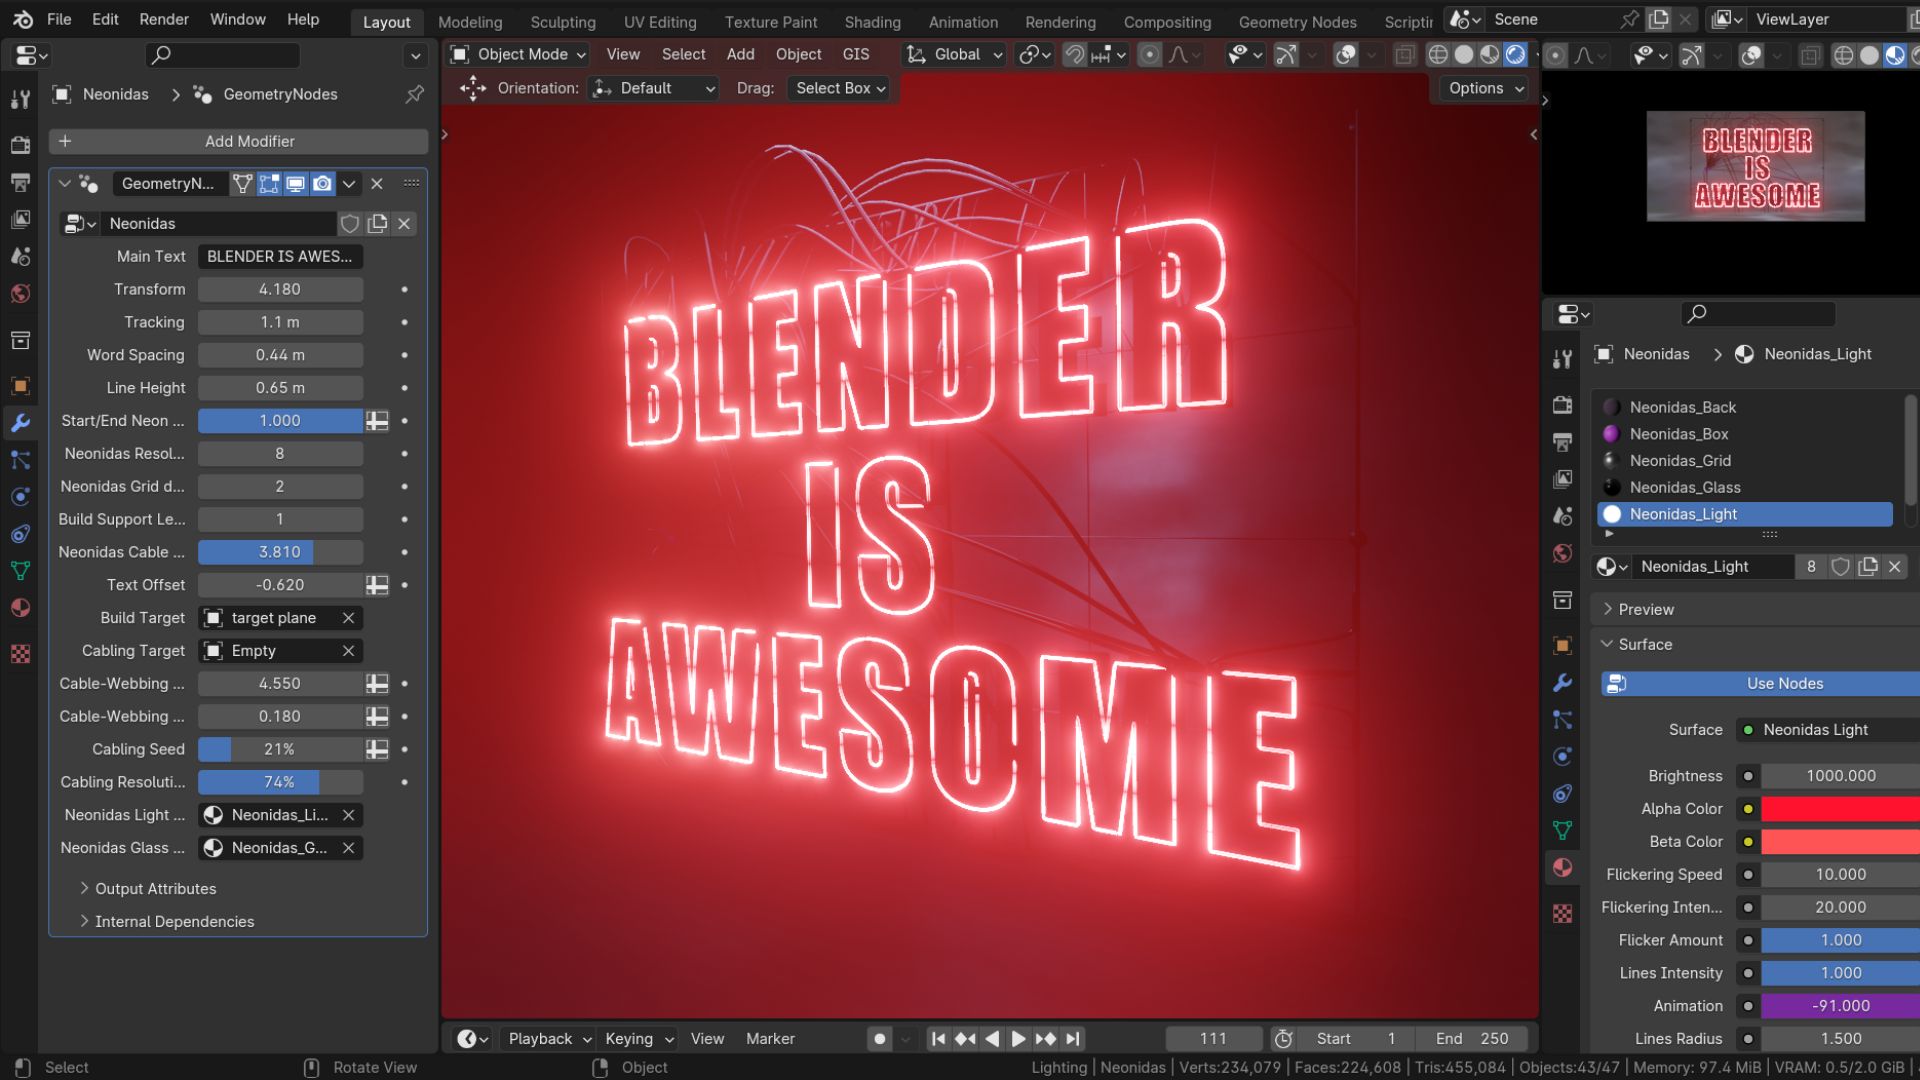Toggle modifier viewport display visibility
Screen dimensions: 1920x1080
point(296,184)
